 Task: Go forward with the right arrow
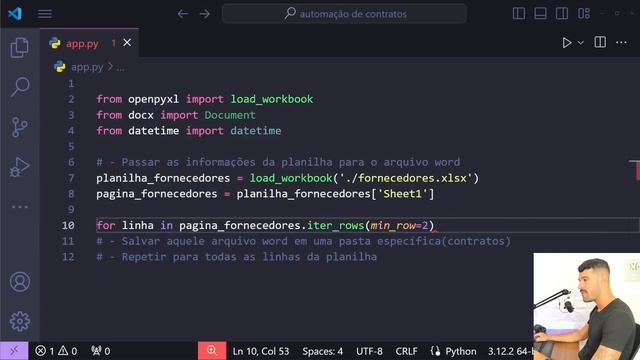click(204, 14)
